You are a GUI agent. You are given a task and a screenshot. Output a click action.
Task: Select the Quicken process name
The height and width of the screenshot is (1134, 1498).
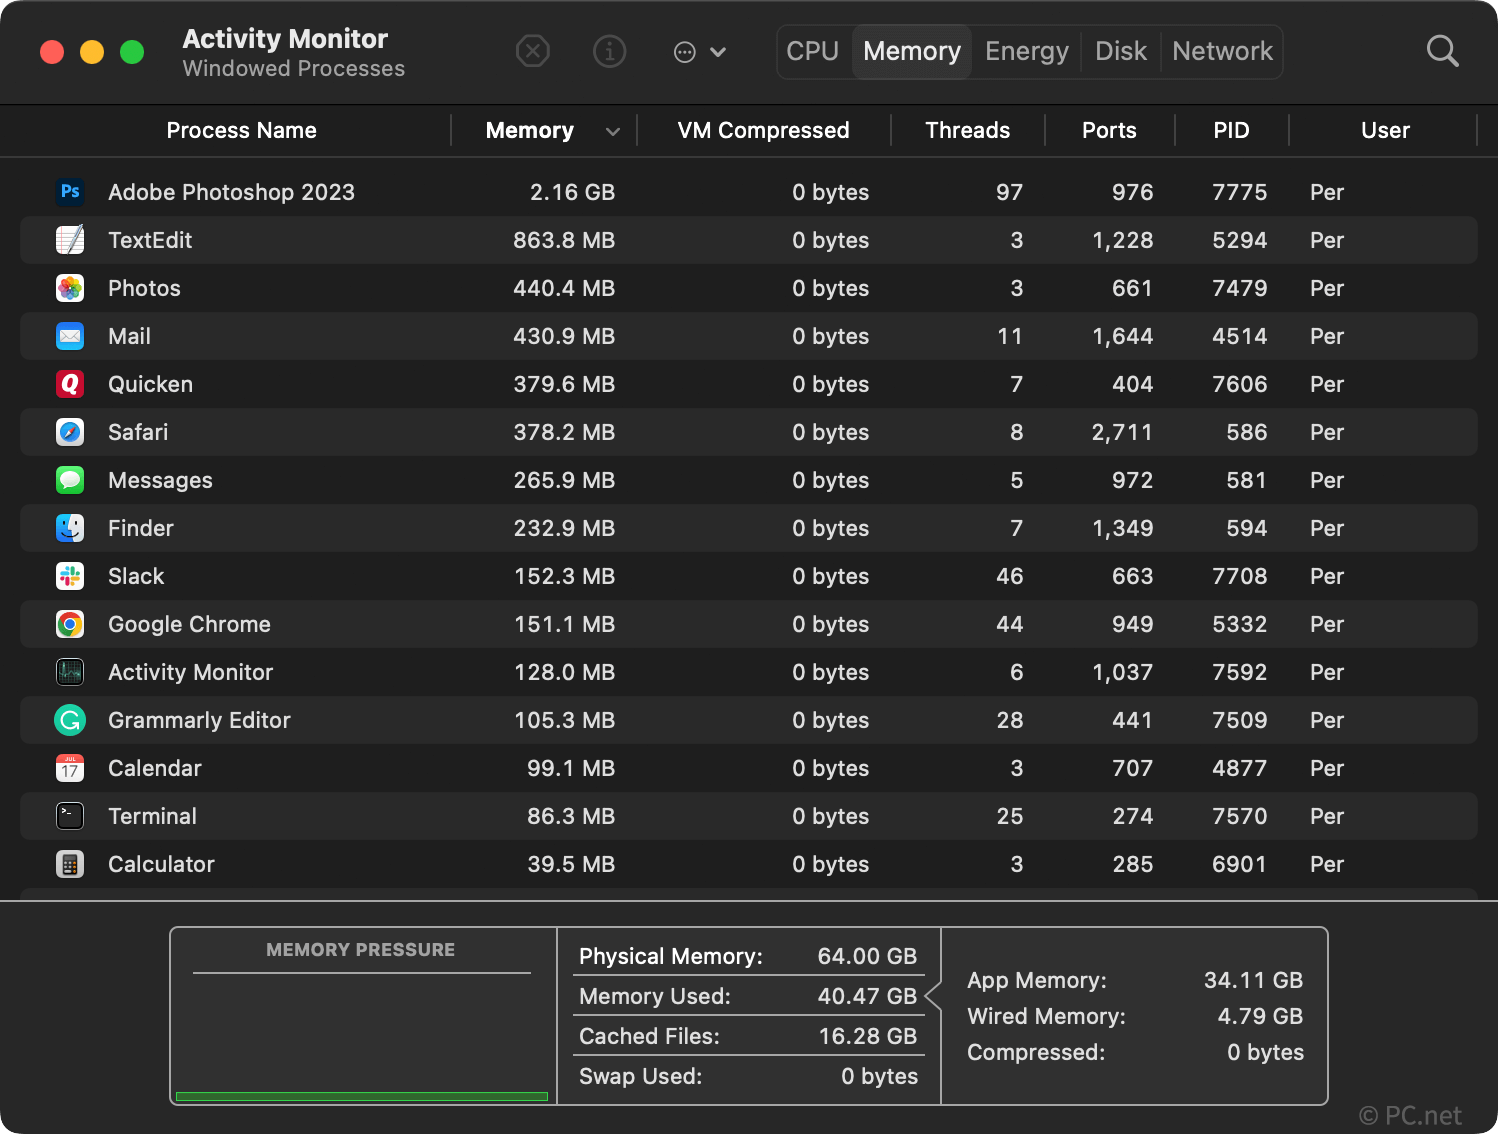pos(150,384)
